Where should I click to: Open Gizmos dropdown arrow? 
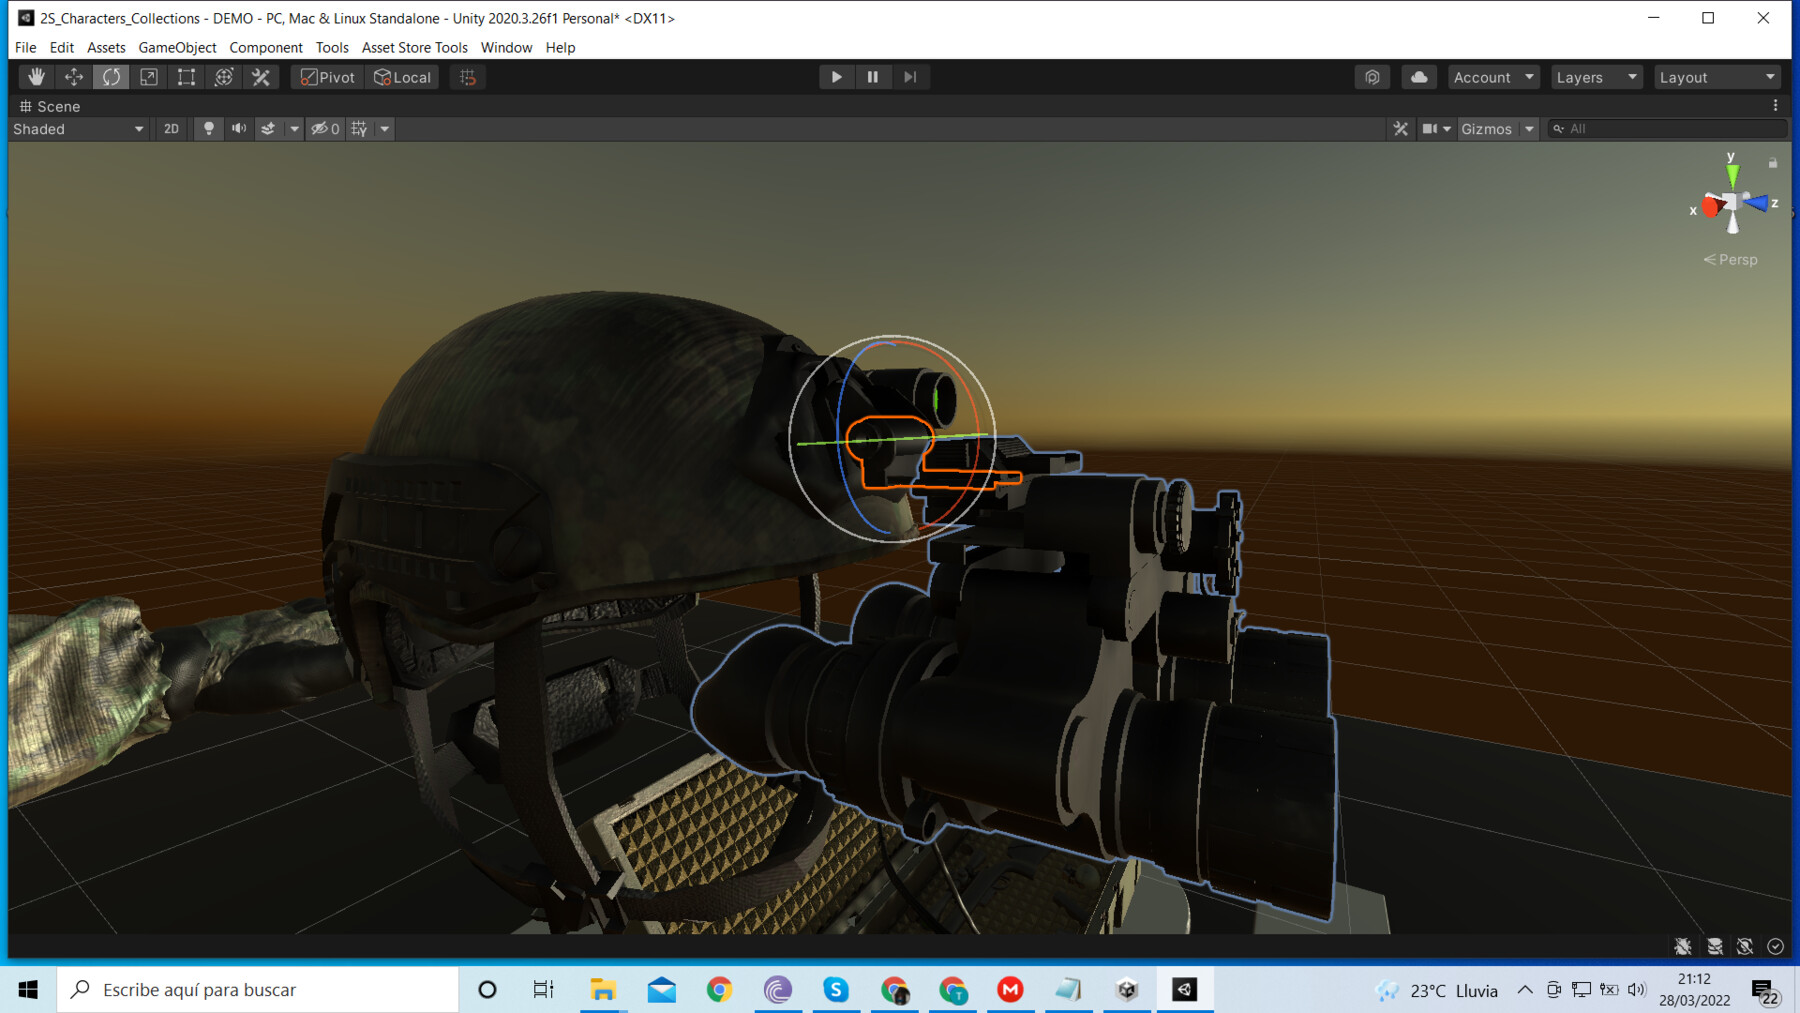coord(1529,128)
